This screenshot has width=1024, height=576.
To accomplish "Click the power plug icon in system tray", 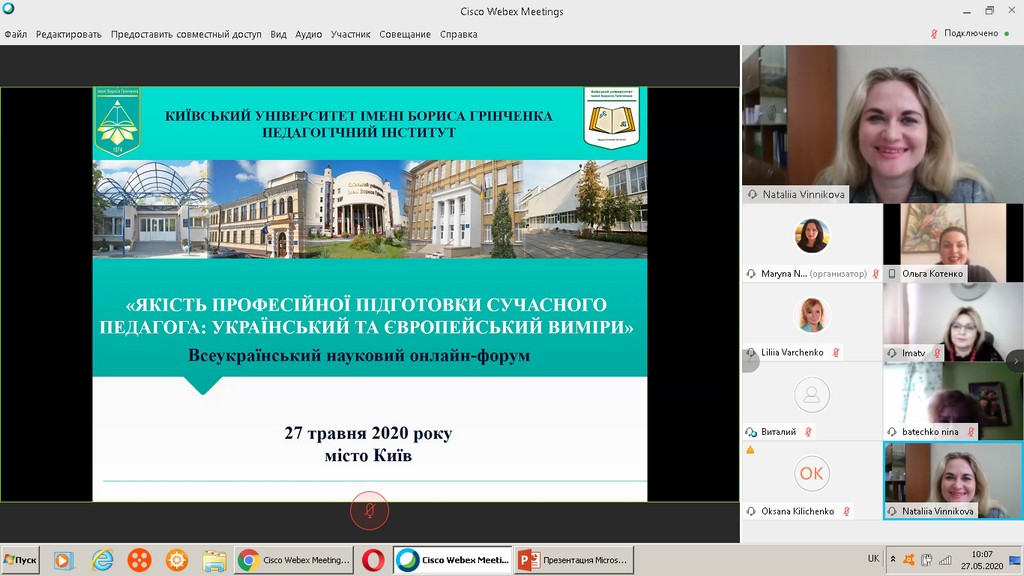I will click(926, 560).
